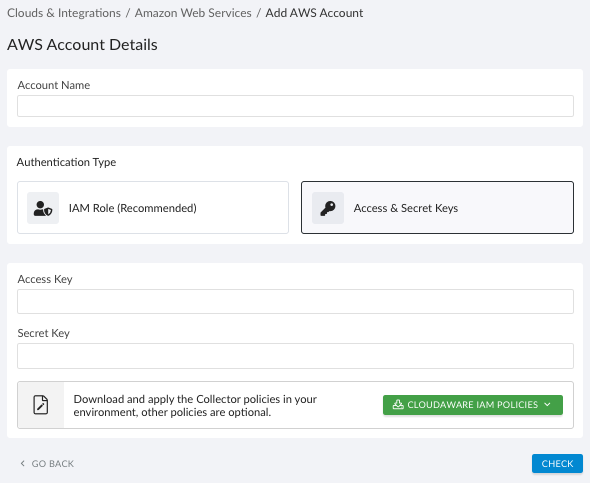Screen dimensions: 590x483
Task: Click the download icon on the Cloudaware IAM Policies button
Action: tap(398, 404)
